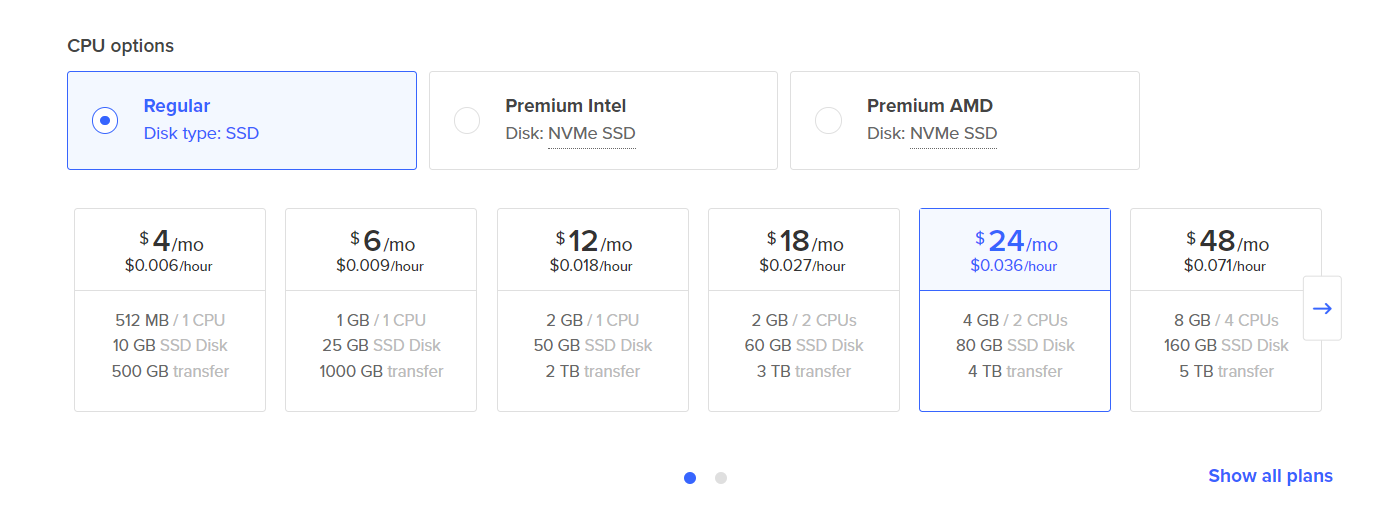Select the Regular CPU radio button
Viewport: 1387px width, 519px height.
coord(105,120)
